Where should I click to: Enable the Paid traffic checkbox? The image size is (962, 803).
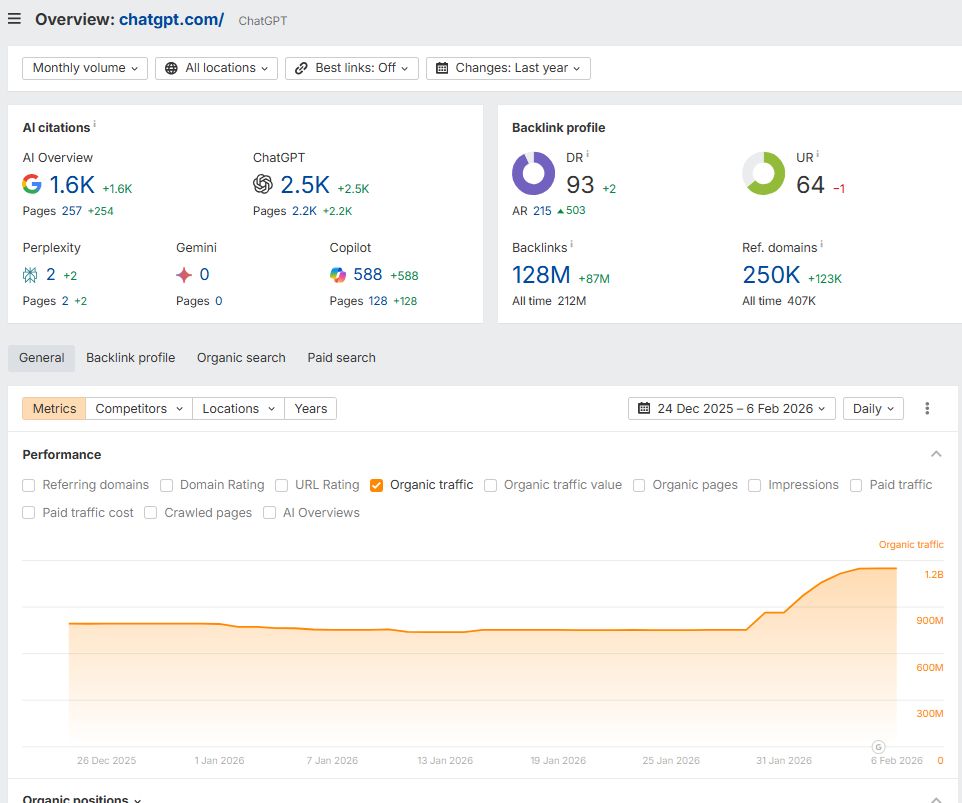[856, 485]
